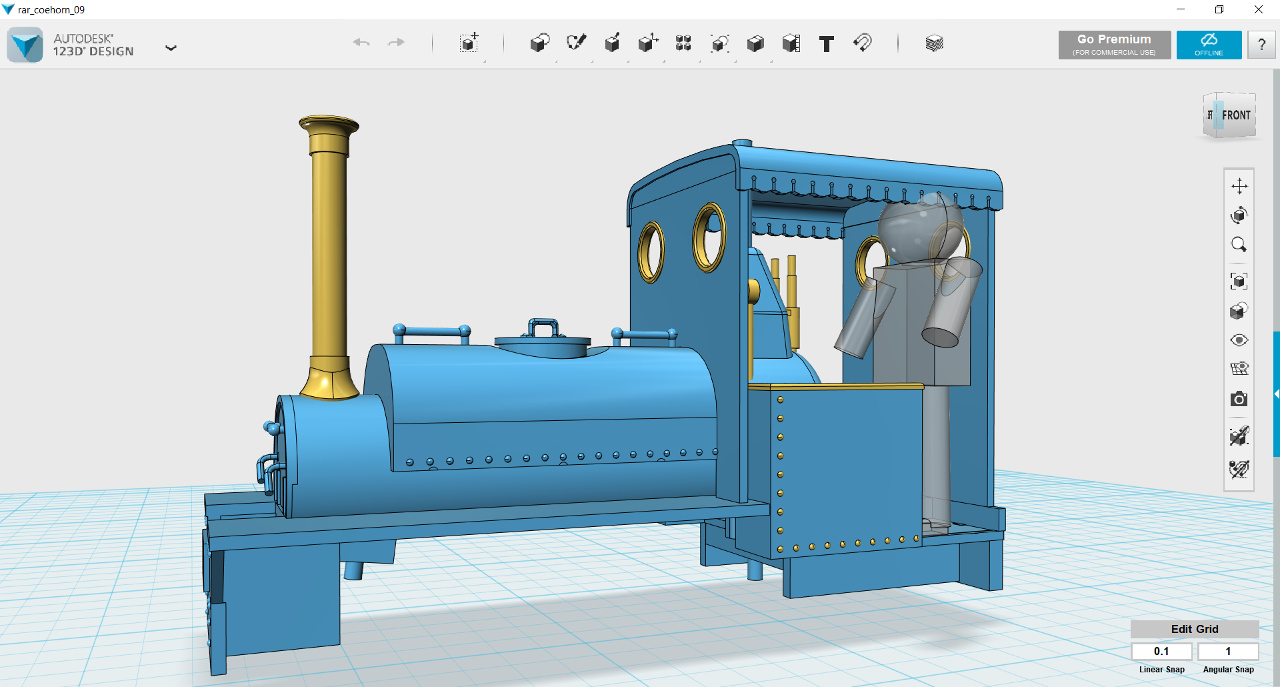This screenshot has width=1280, height=687.
Task: Open the Material editor
Action: (x=934, y=43)
